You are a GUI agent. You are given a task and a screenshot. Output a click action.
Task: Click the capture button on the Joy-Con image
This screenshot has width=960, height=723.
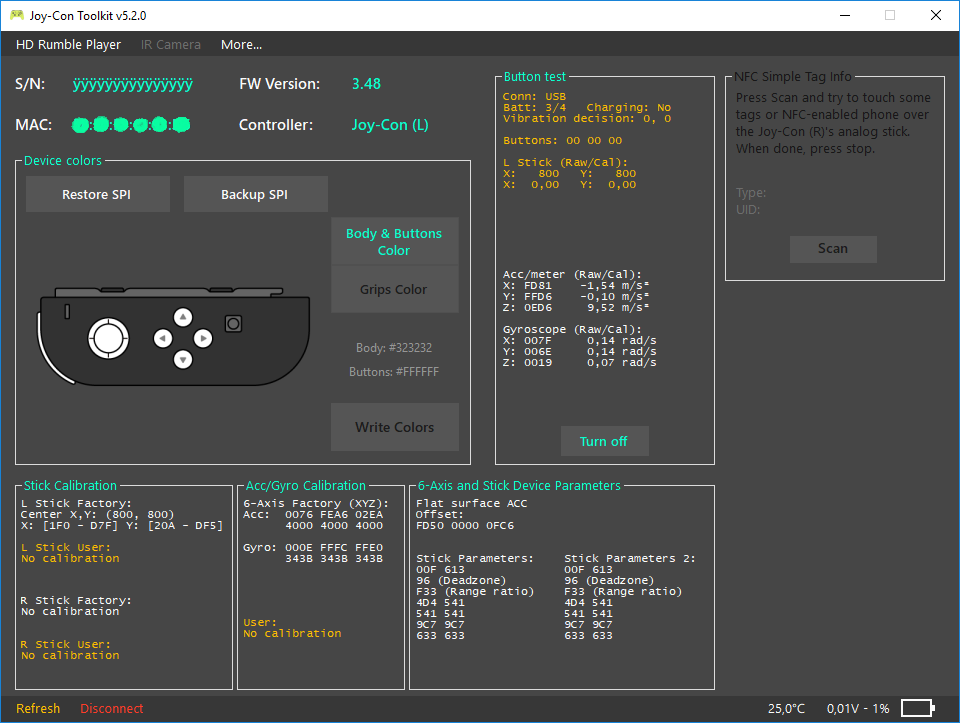[x=233, y=323]
